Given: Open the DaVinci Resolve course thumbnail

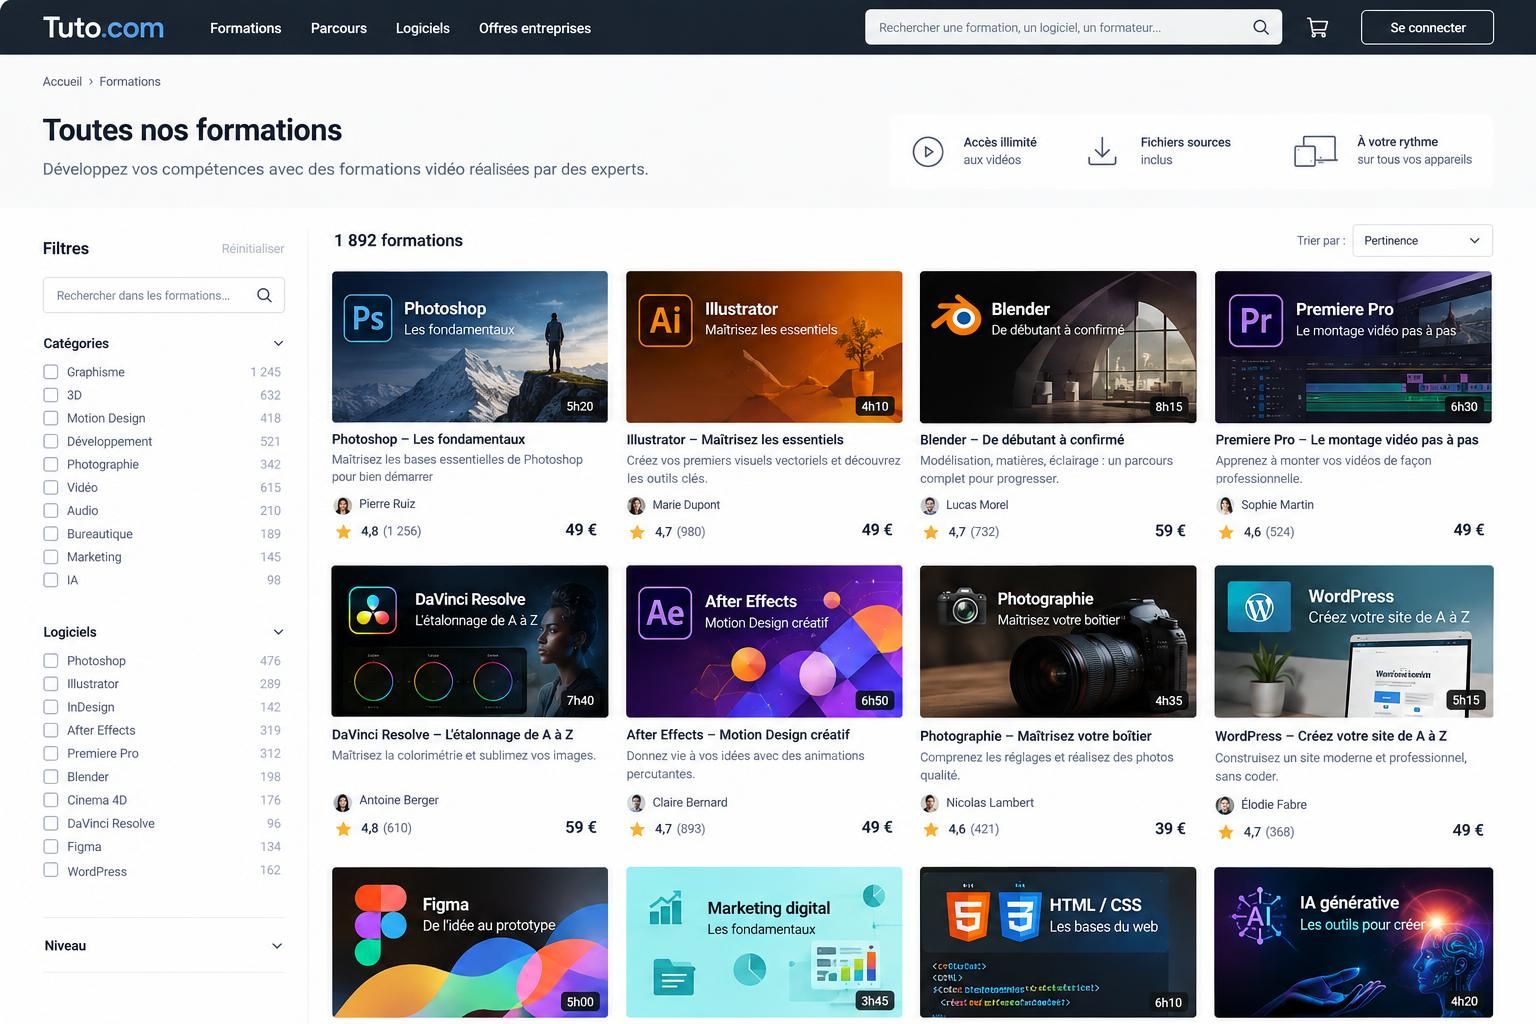Looking at the screenshot, I should pos(470,641).
